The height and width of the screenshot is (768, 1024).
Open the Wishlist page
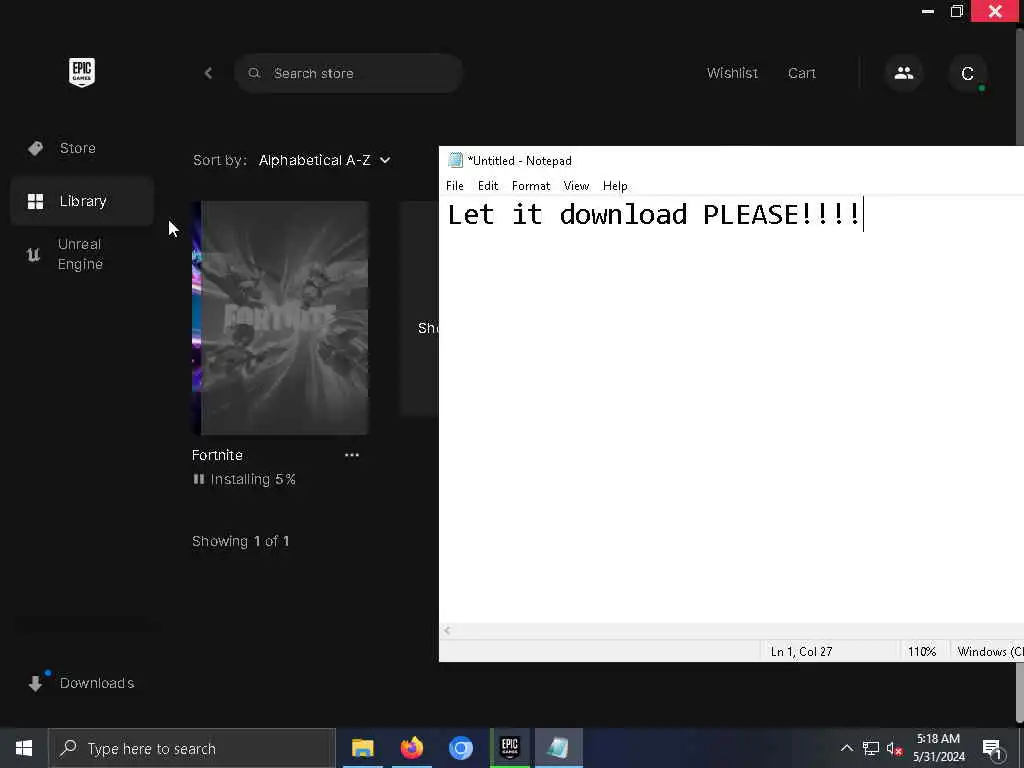pyautogui.click(x=732, y=73)
